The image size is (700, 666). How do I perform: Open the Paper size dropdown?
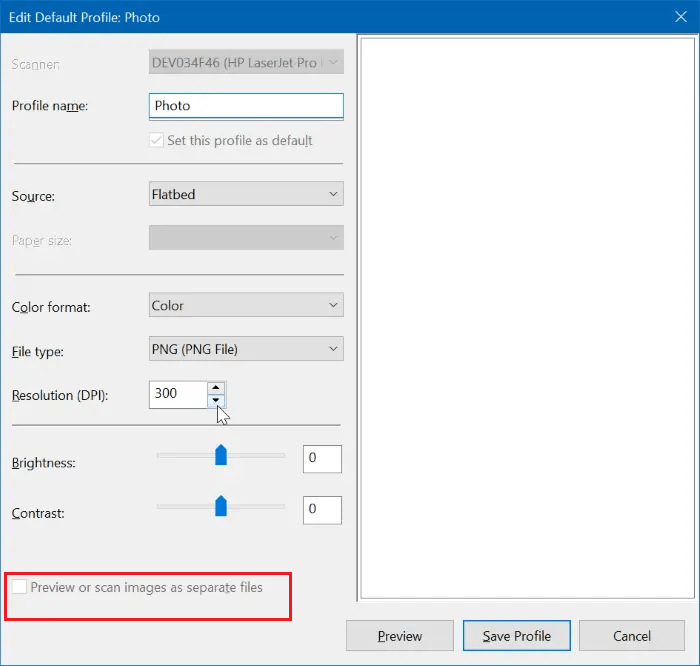click(x=246, y=237)
